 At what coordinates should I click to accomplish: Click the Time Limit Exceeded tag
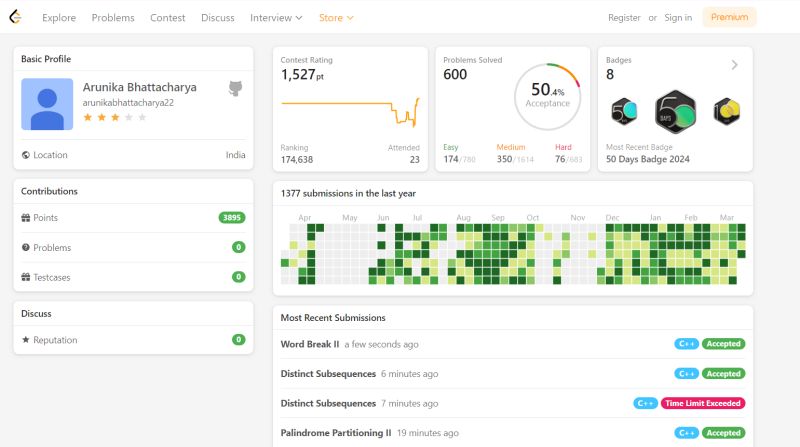point(703,403)
